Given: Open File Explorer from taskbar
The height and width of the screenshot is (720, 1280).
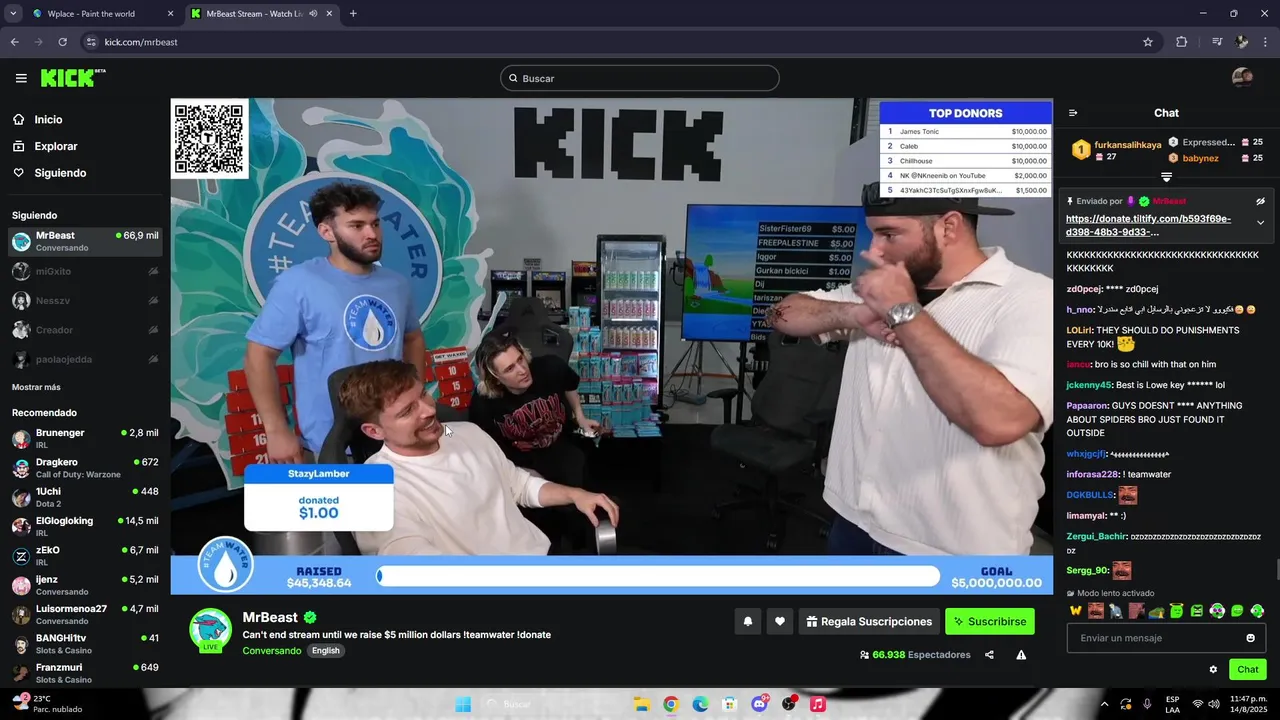Looking at the screenshot, I should point(641,704).
